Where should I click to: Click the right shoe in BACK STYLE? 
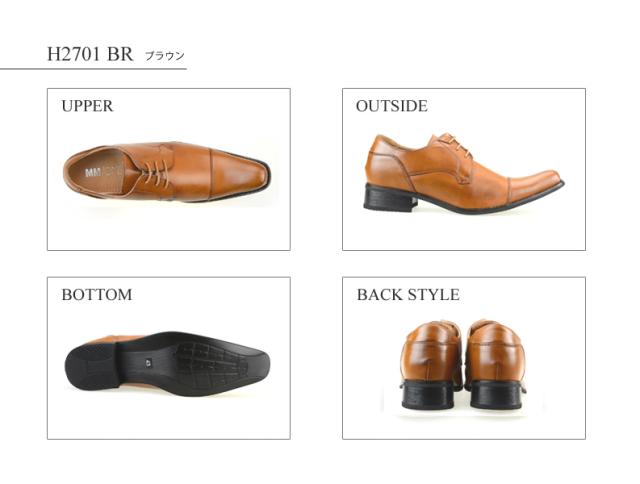496,364
